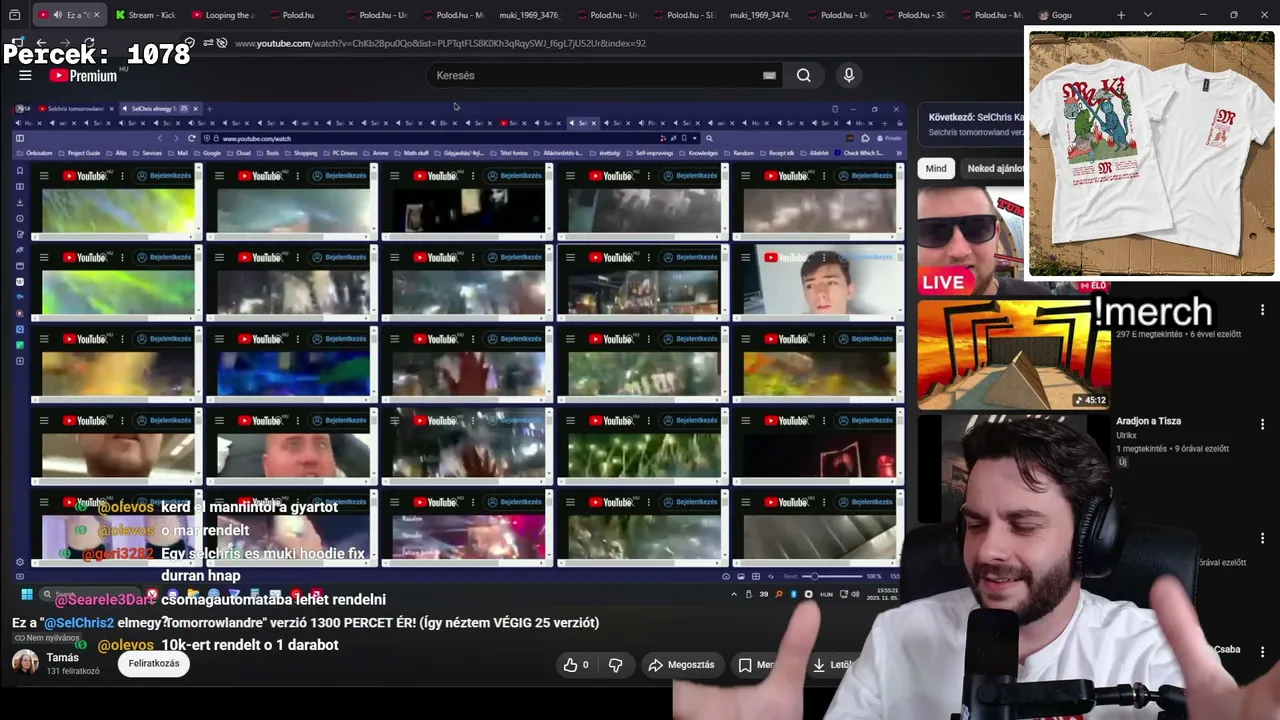Screen dimensions: 1280x720
Task: Add a new tab in recorded browser
Action: [207, 108]
